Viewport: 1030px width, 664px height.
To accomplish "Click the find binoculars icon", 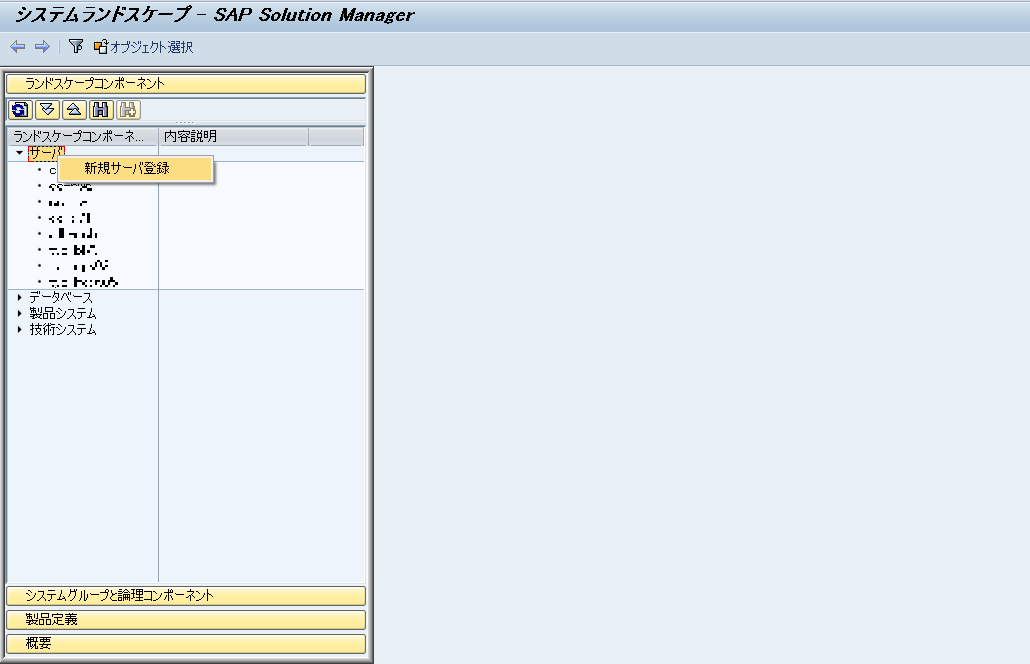I will [101, 110].
